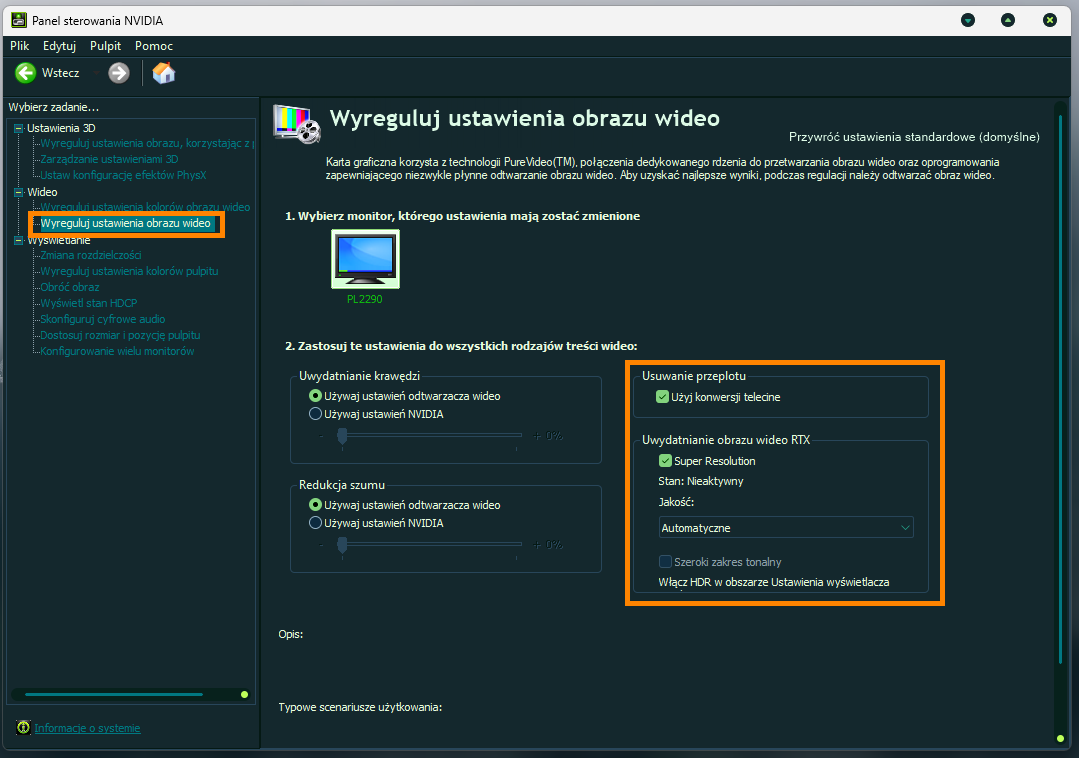Select the PL2290 monitor thumbnail

click(x=365, y=259)
